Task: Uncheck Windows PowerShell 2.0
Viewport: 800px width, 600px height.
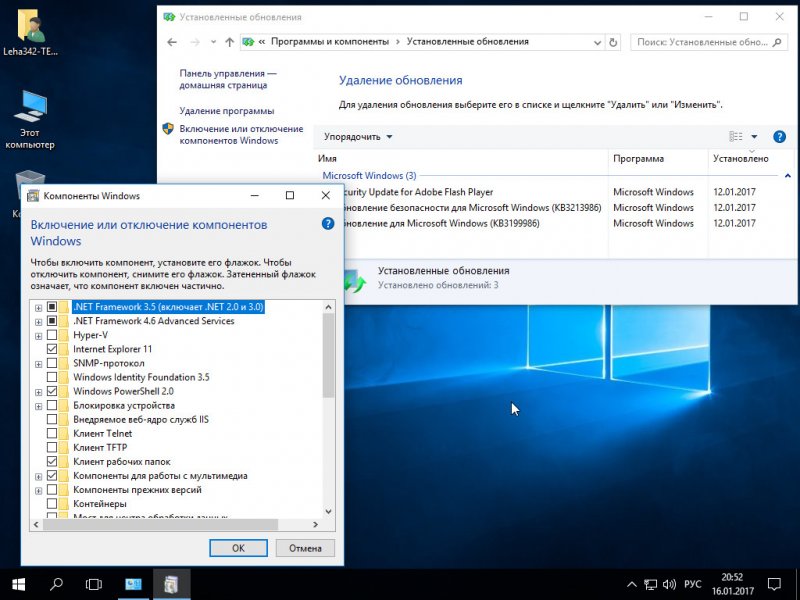Action: tap(52, 391)
